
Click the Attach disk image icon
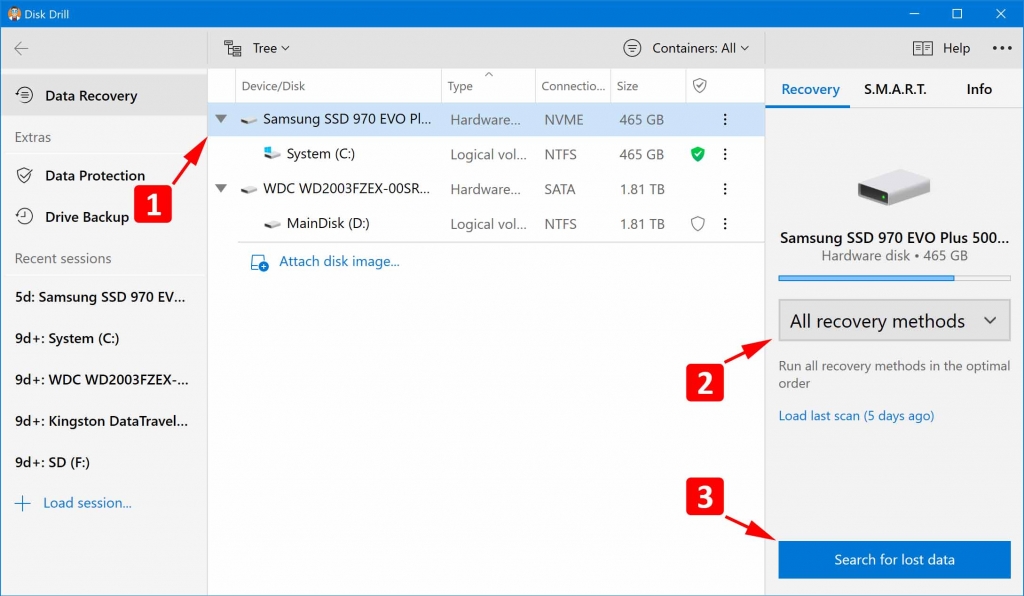point(258,262)
